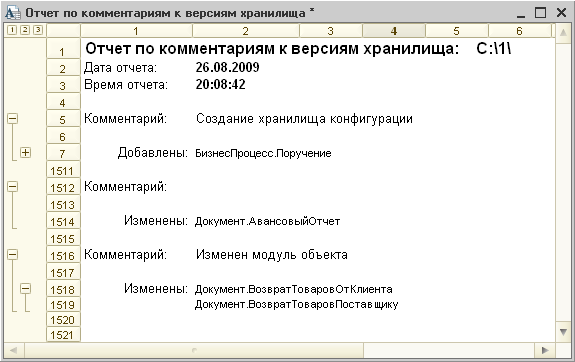Select row header 1520
Image resolution: width=575 pixels, height=362 pixels.
pos(63,319)
